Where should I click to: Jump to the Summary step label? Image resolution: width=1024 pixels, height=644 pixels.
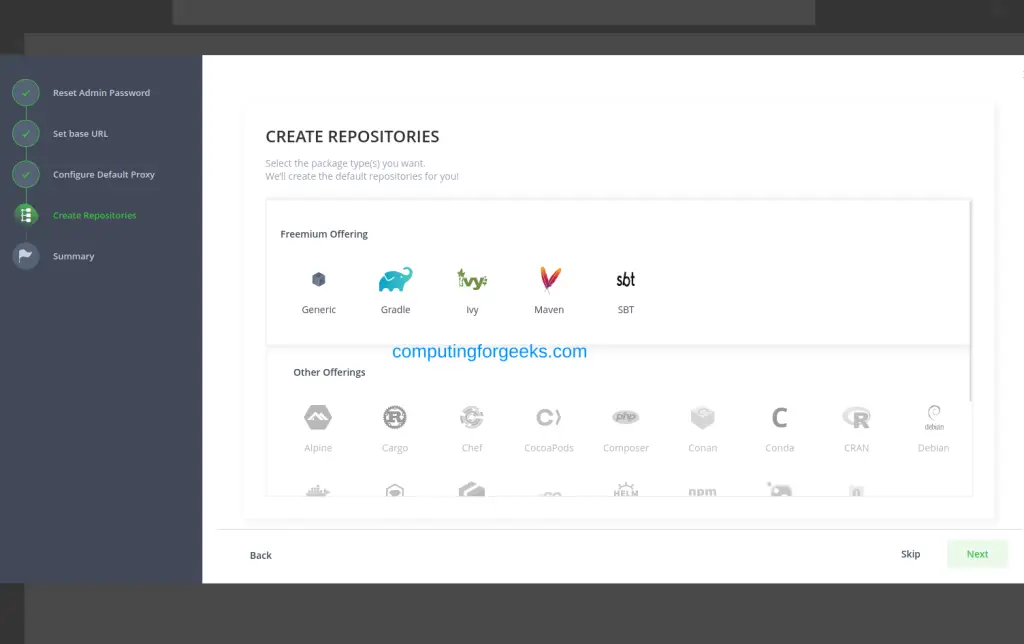[x=73, y=257]
